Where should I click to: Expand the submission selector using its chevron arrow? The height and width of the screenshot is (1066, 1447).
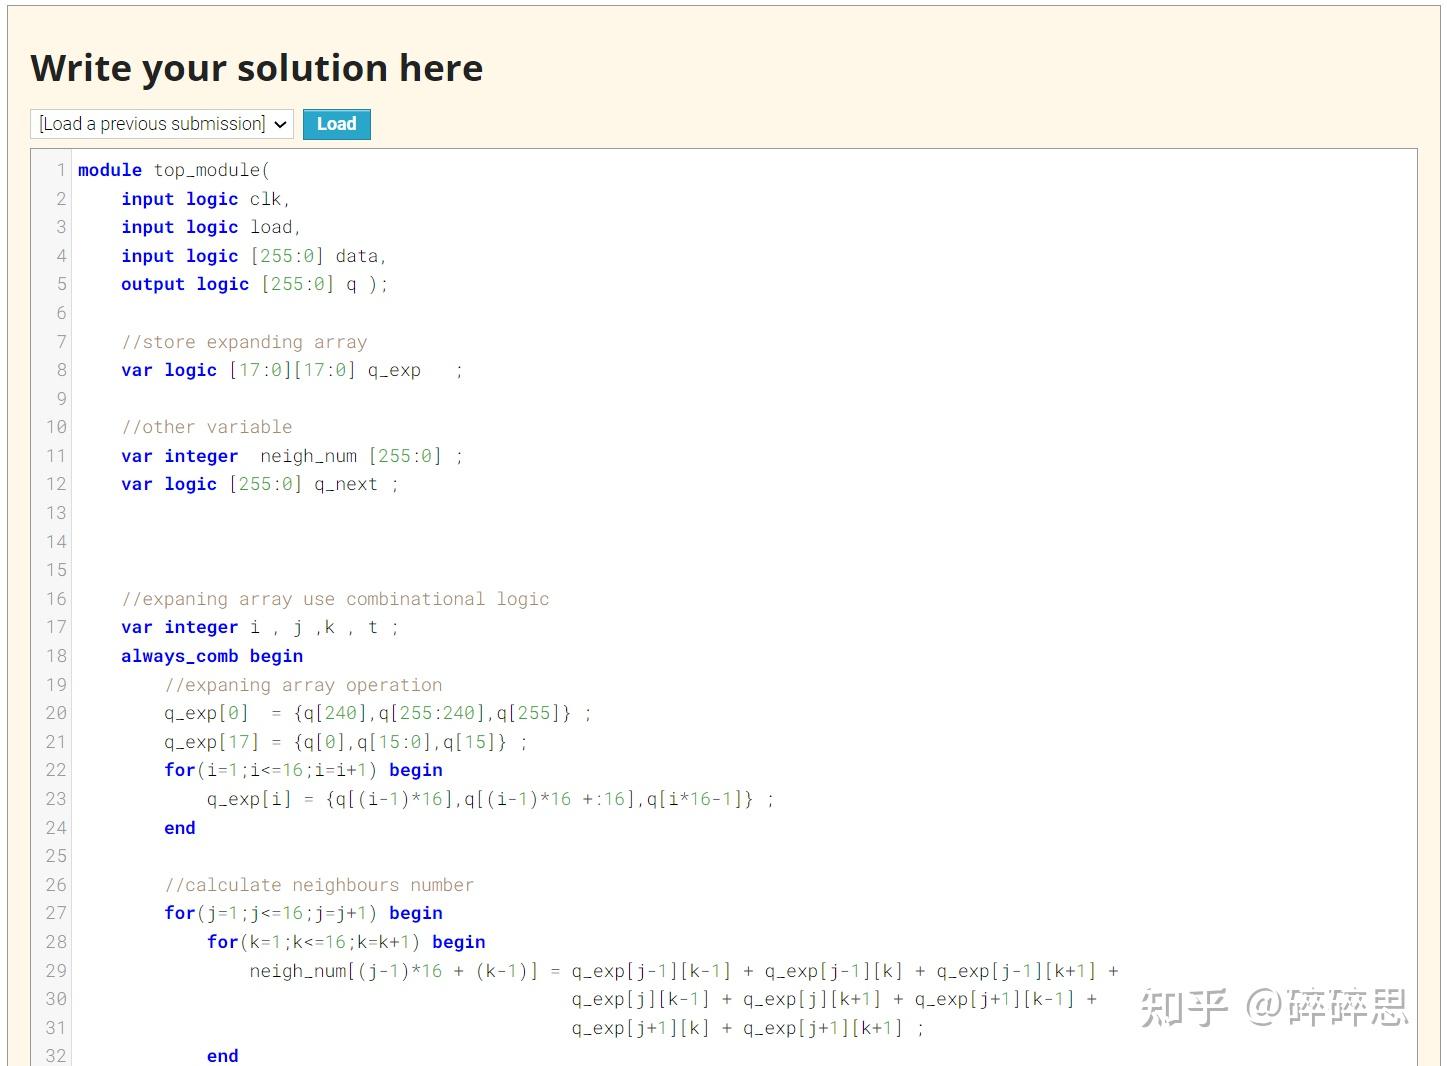click(280, 124)
